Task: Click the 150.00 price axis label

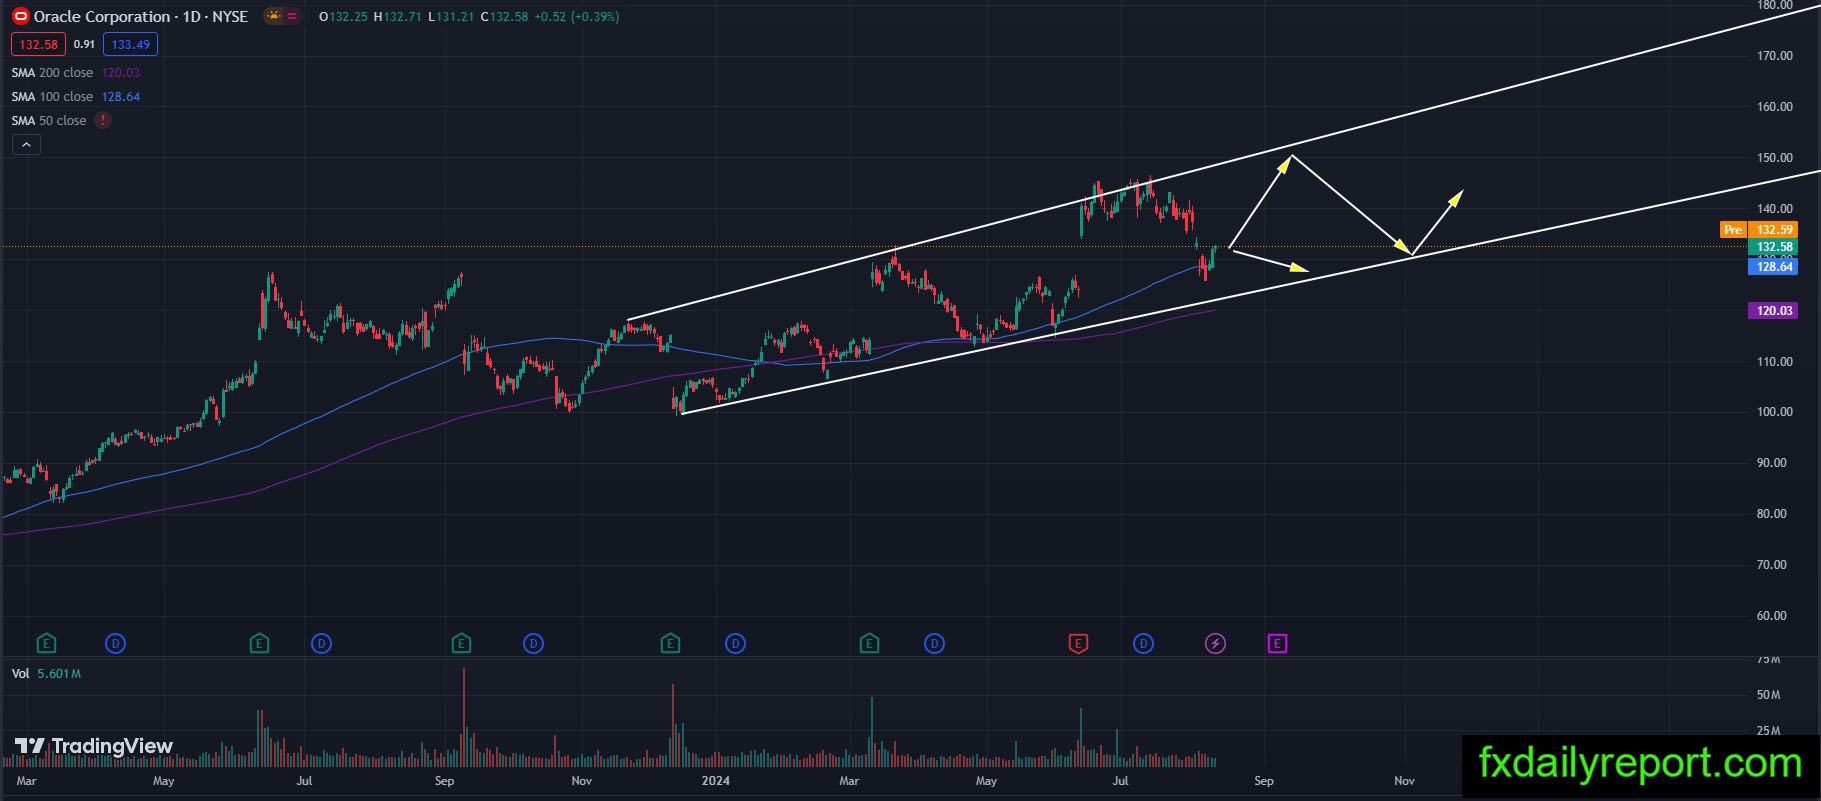Action: click(x=1775, y=158)
